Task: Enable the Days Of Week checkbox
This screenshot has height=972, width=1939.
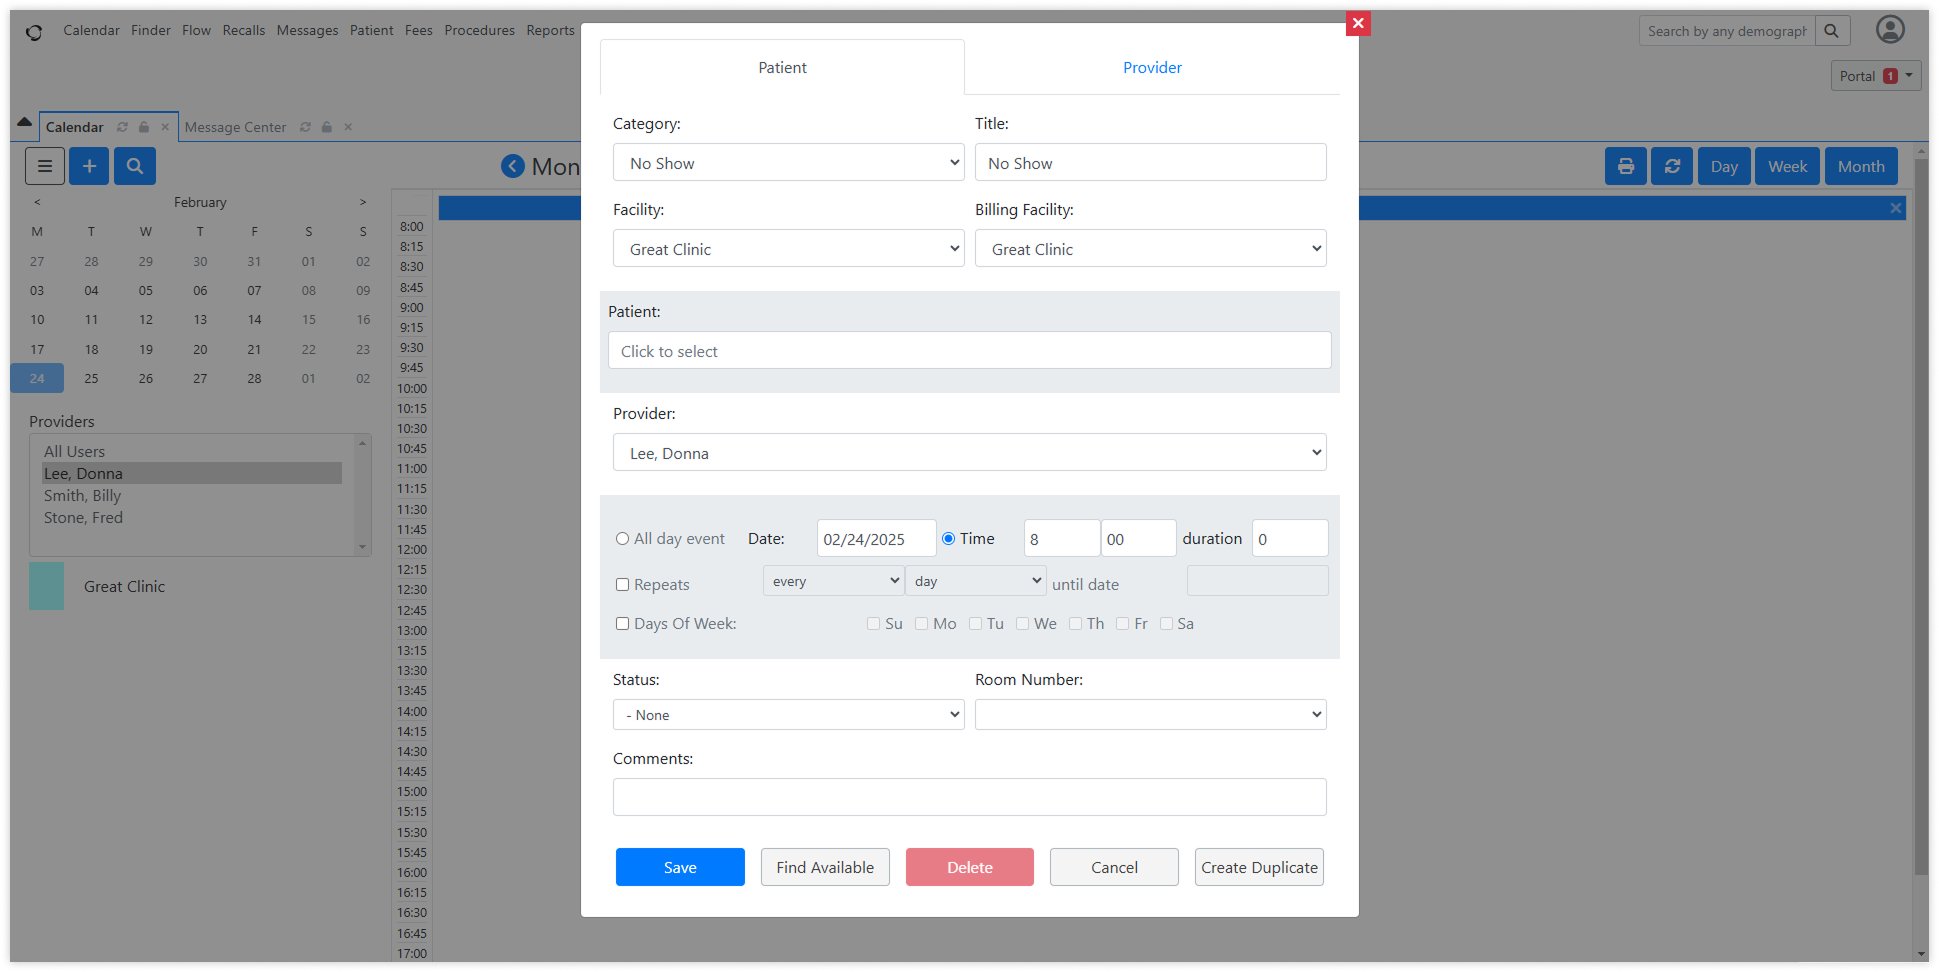Action: (x=622, y=623)
